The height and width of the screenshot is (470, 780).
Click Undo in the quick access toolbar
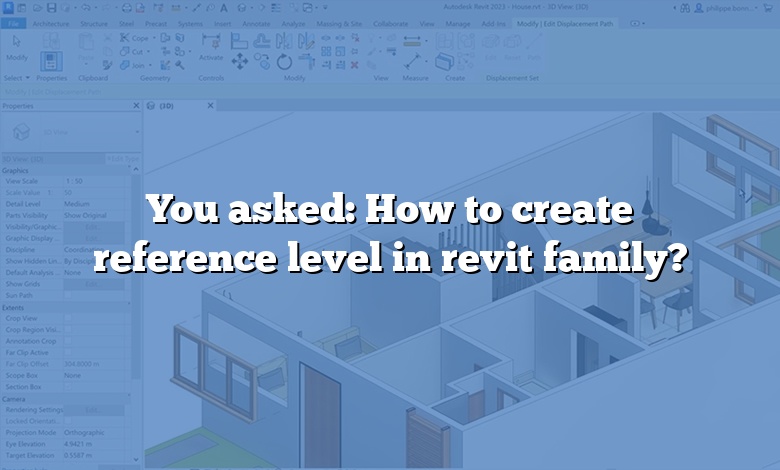tap(86, 8)
